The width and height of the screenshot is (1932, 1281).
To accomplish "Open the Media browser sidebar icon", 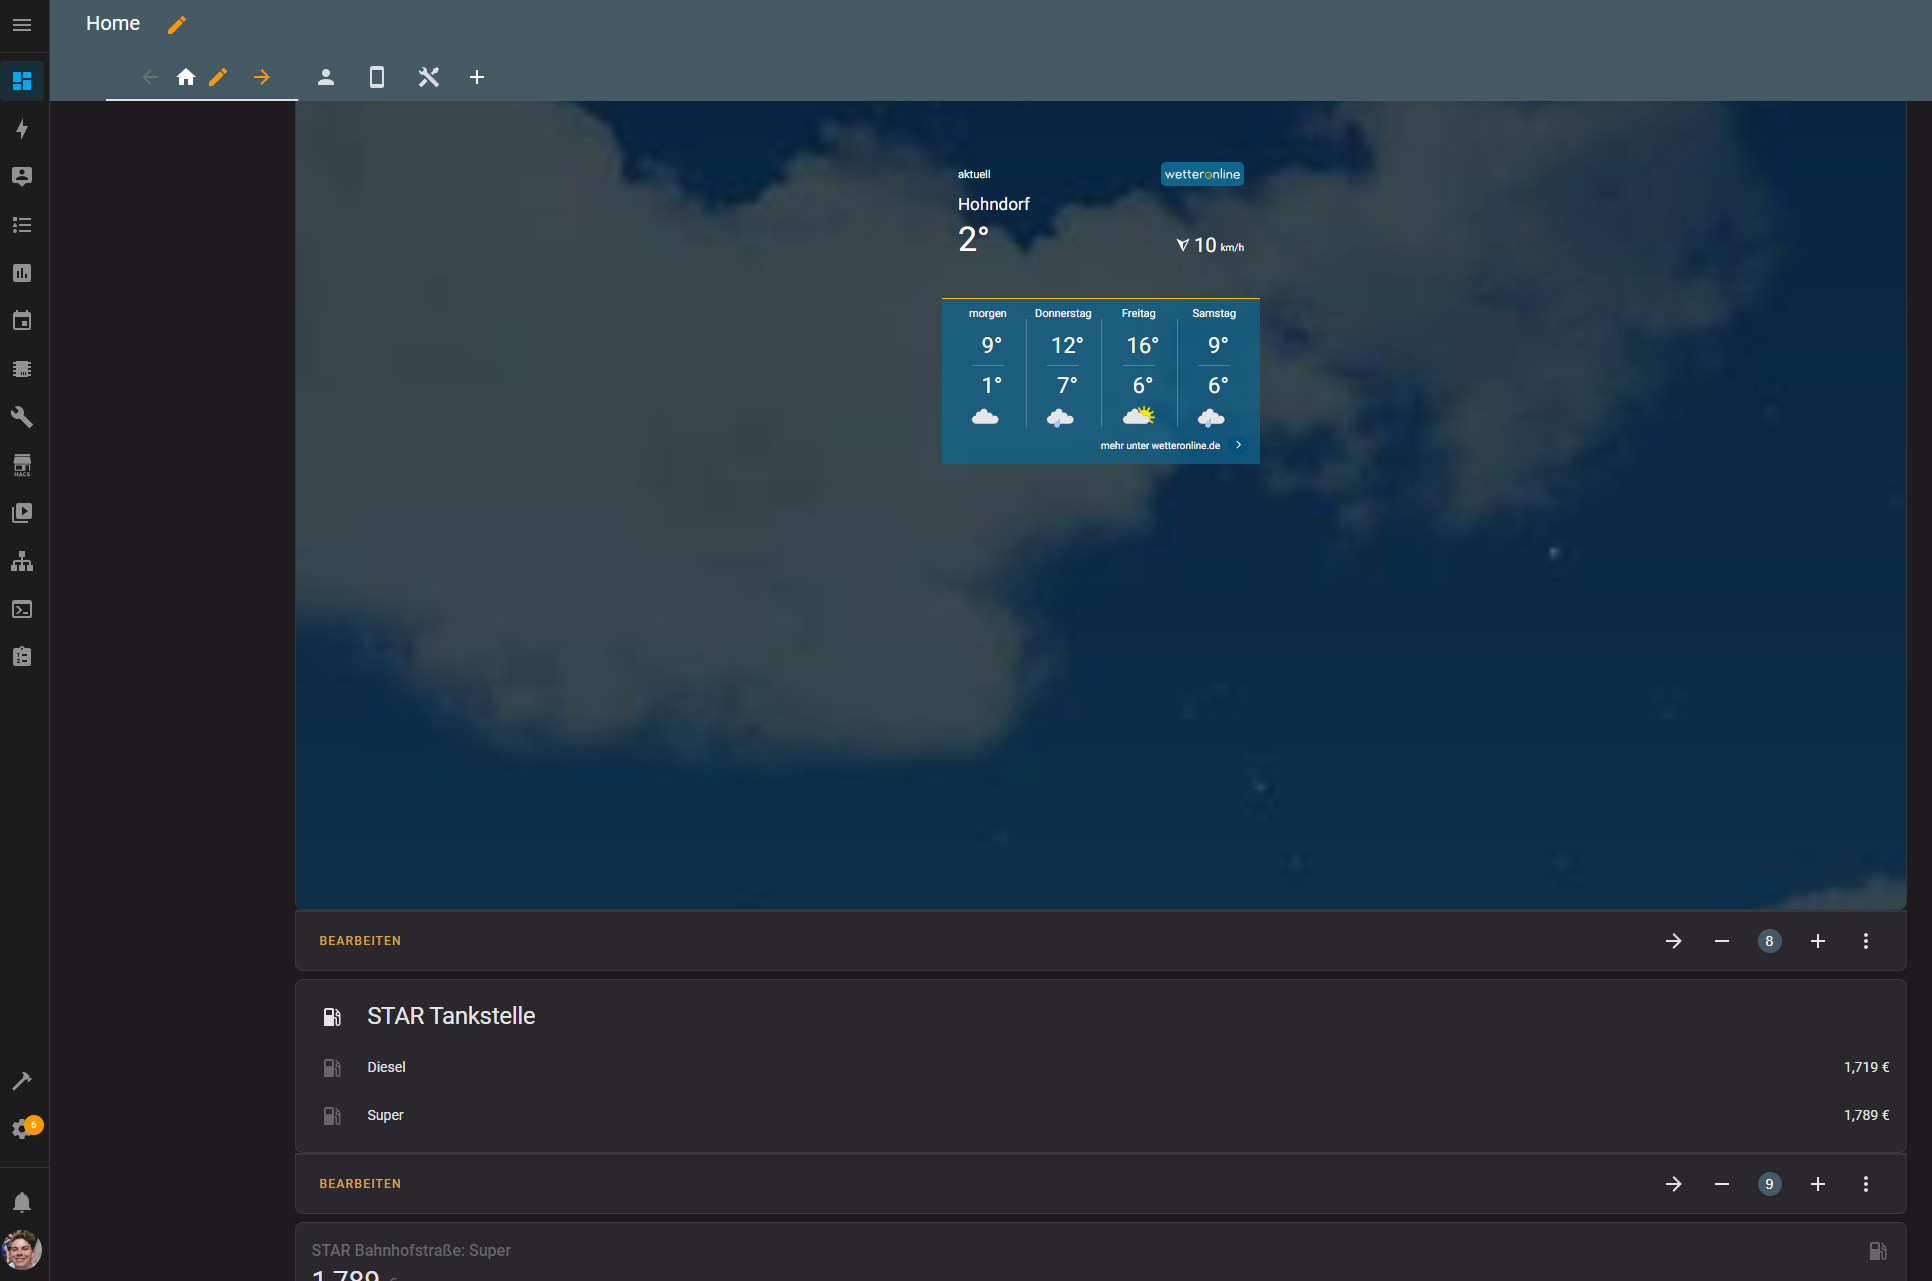I will 22,513.
